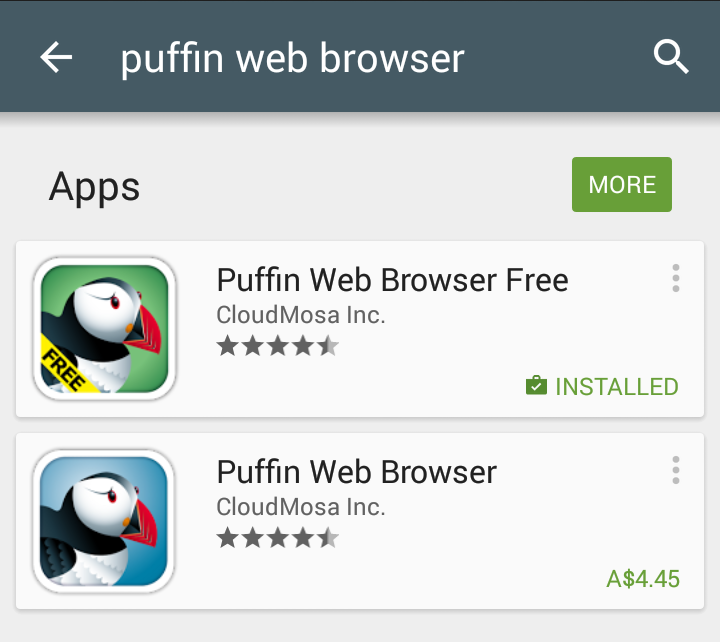The width and height of the screenshot is (720, 642).
Task: Open the Puffin Web Browser Free title
Action: coord(392,280)
